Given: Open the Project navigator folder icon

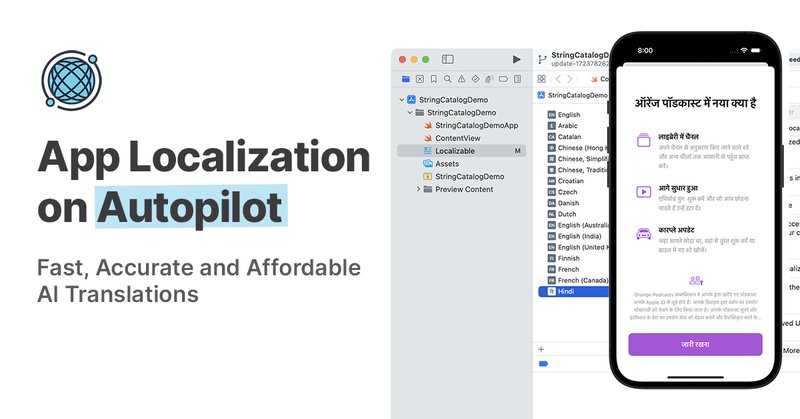Looking at the screenshot, I should pyautogui.click(x=406, y=79).
